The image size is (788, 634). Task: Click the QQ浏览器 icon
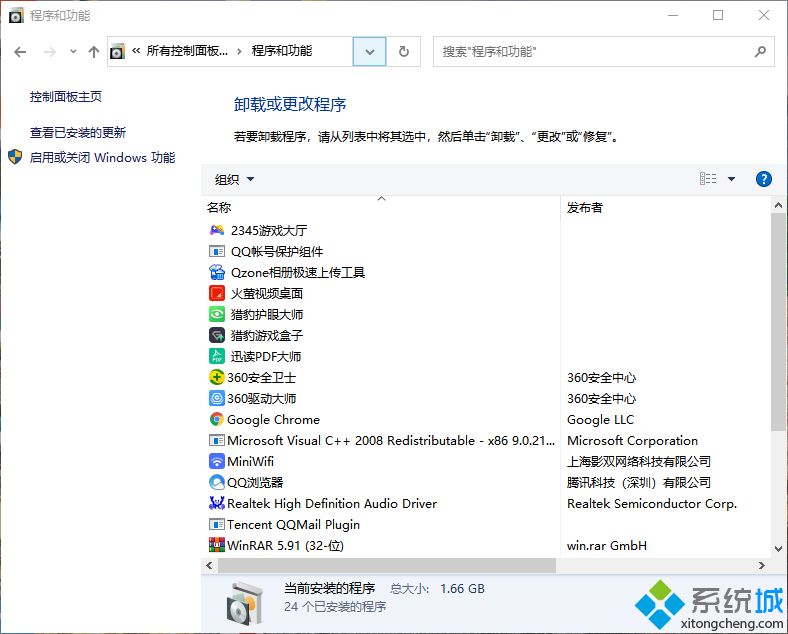tap(217, 482)
